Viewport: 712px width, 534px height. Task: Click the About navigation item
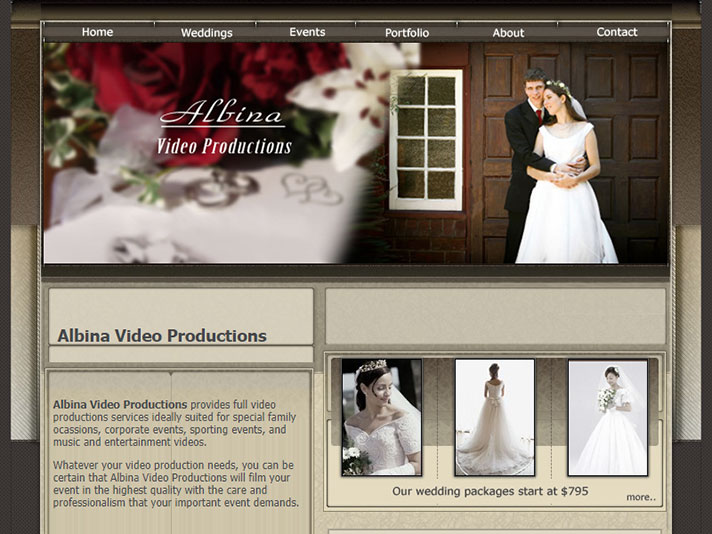[508, 33]
